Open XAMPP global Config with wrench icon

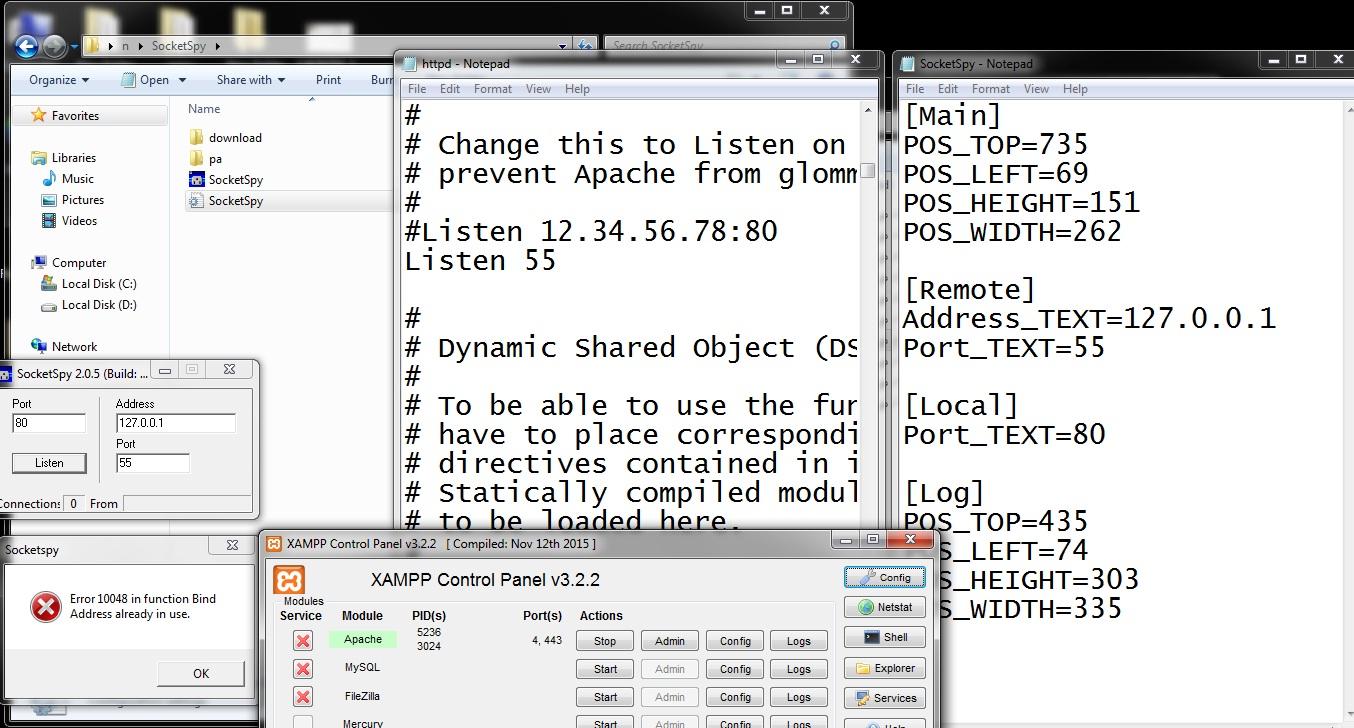(885, 578)
